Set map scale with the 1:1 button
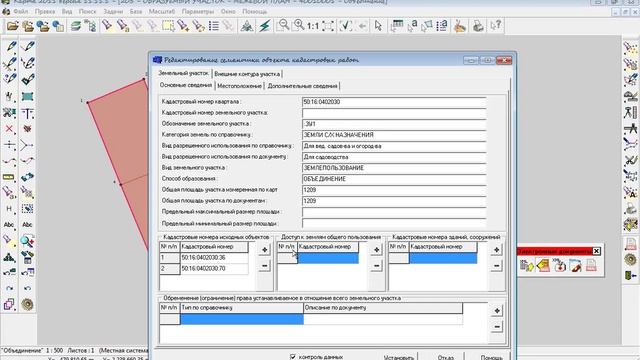 click(x=313, y=27)
